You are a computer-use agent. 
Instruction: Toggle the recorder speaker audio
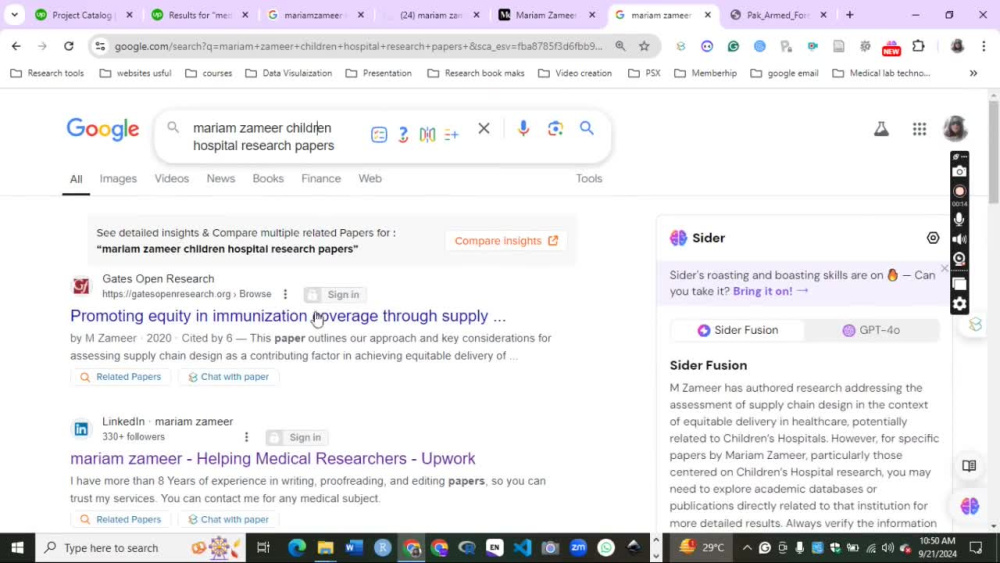(959, 239)
